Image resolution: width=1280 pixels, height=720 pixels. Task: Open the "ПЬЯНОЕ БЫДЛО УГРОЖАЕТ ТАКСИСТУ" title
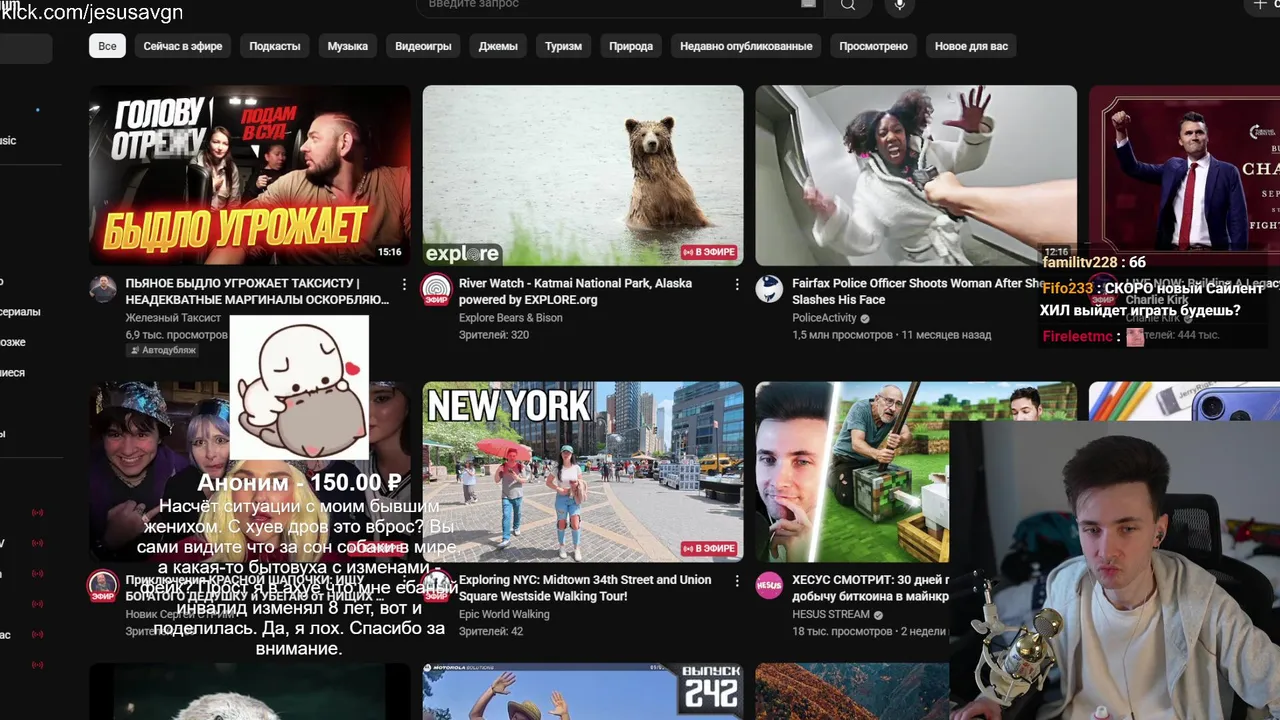point(257,291)
